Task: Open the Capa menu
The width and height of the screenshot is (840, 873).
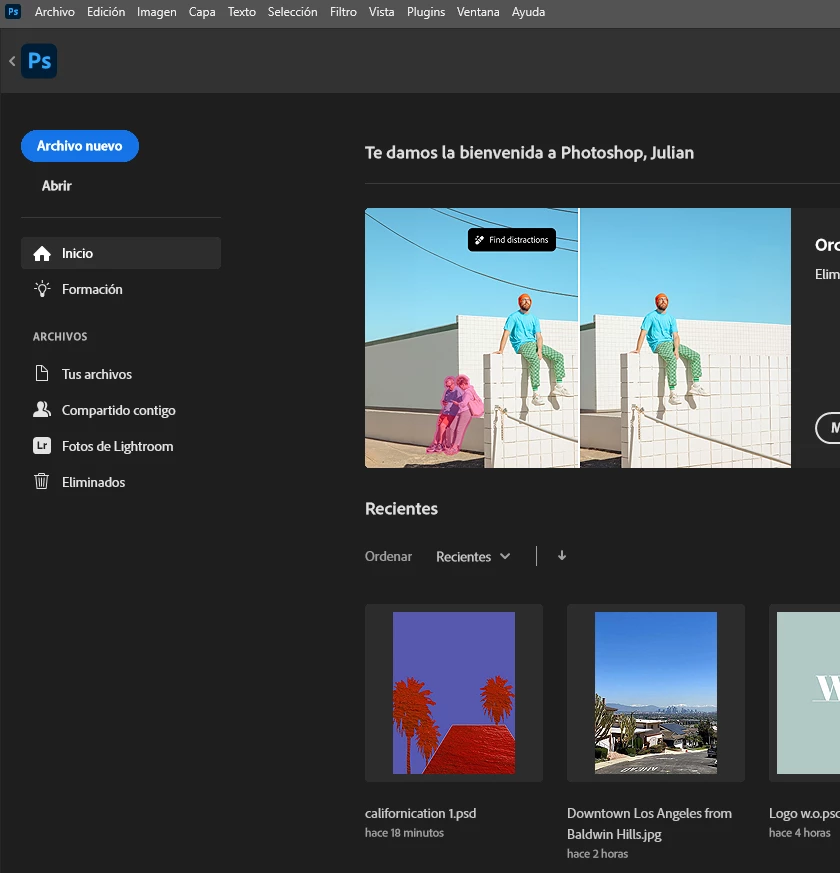Action: point(202,12)
